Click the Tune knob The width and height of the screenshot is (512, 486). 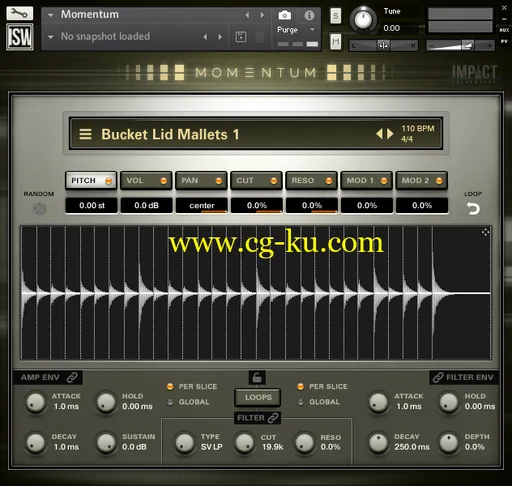tap(363, 19)
